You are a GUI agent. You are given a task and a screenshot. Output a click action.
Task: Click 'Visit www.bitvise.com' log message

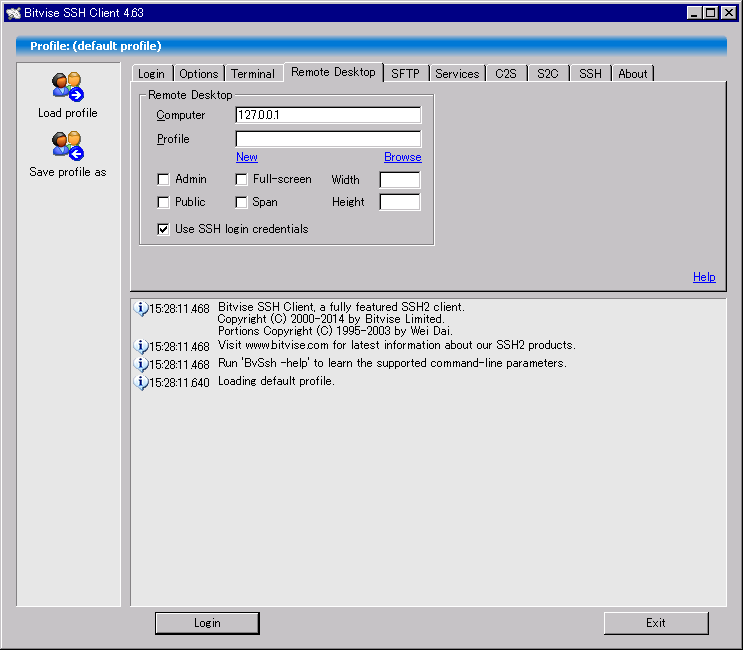click(397, 345)
